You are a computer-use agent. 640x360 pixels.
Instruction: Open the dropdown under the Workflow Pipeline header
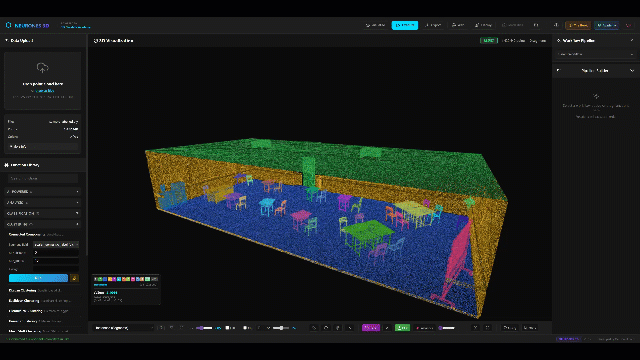click(596, 54)
